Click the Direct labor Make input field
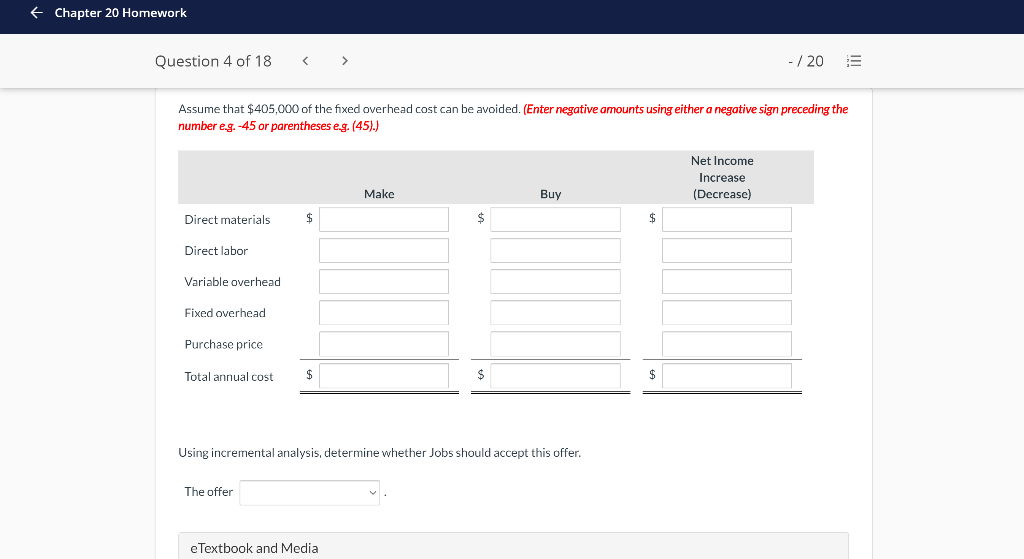1024x559 pixels. [x=384, y=251]
